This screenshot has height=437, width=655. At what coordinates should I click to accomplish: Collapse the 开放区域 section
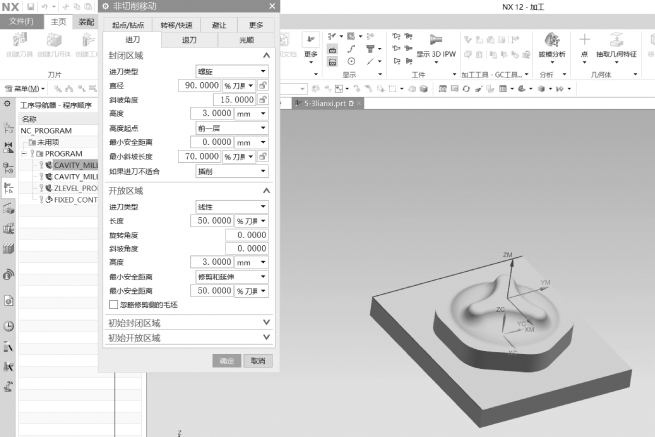(266, 190)
